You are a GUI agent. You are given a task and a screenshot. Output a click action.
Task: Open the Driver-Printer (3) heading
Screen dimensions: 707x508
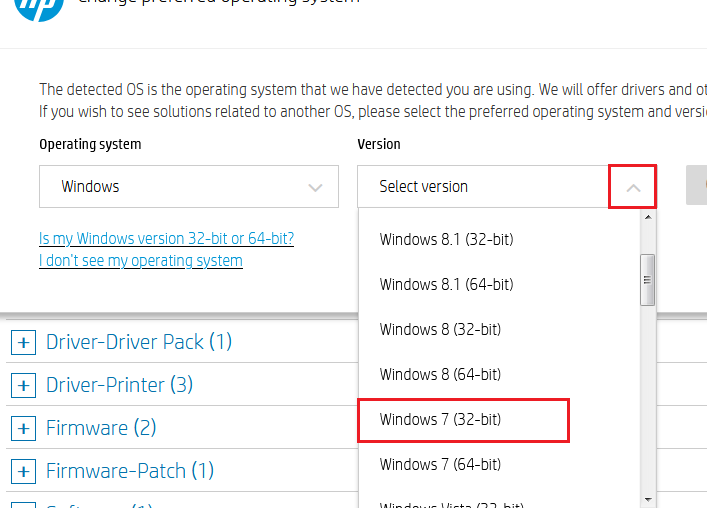click(x=119, y=385)
